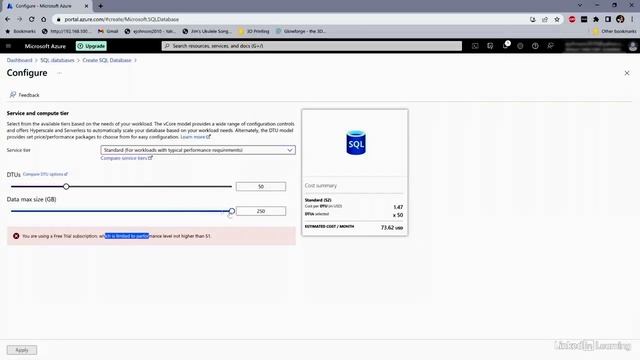The width and height of the screenshot is (640, 360).
Task: Open the Bookmarks folder in the bookmarks bar
Action: 20,31
